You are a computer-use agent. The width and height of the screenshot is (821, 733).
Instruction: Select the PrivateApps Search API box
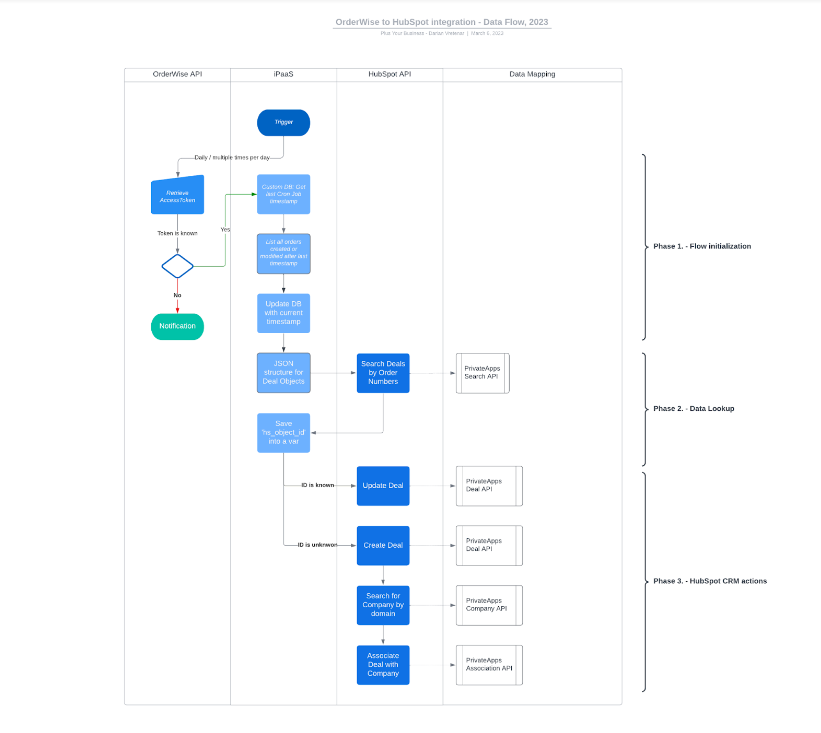(x=483, y=373)
